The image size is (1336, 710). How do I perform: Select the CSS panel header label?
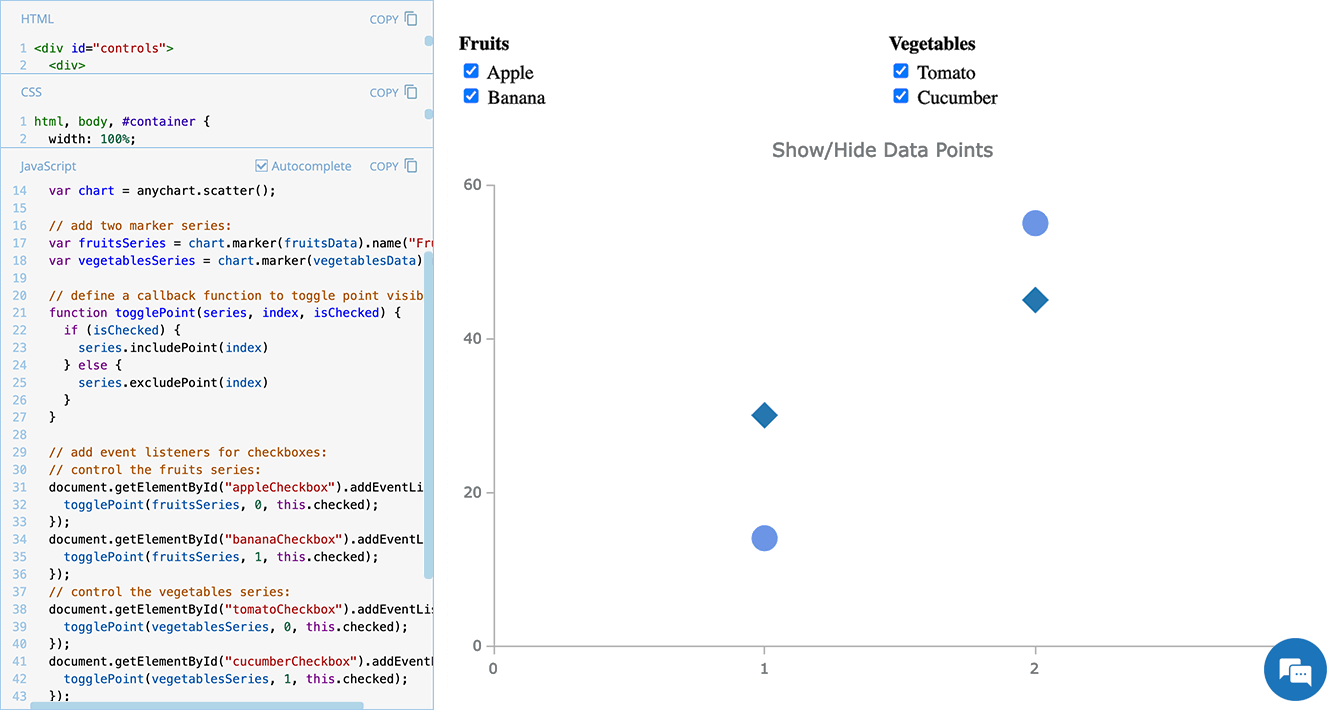pos(31,91)
